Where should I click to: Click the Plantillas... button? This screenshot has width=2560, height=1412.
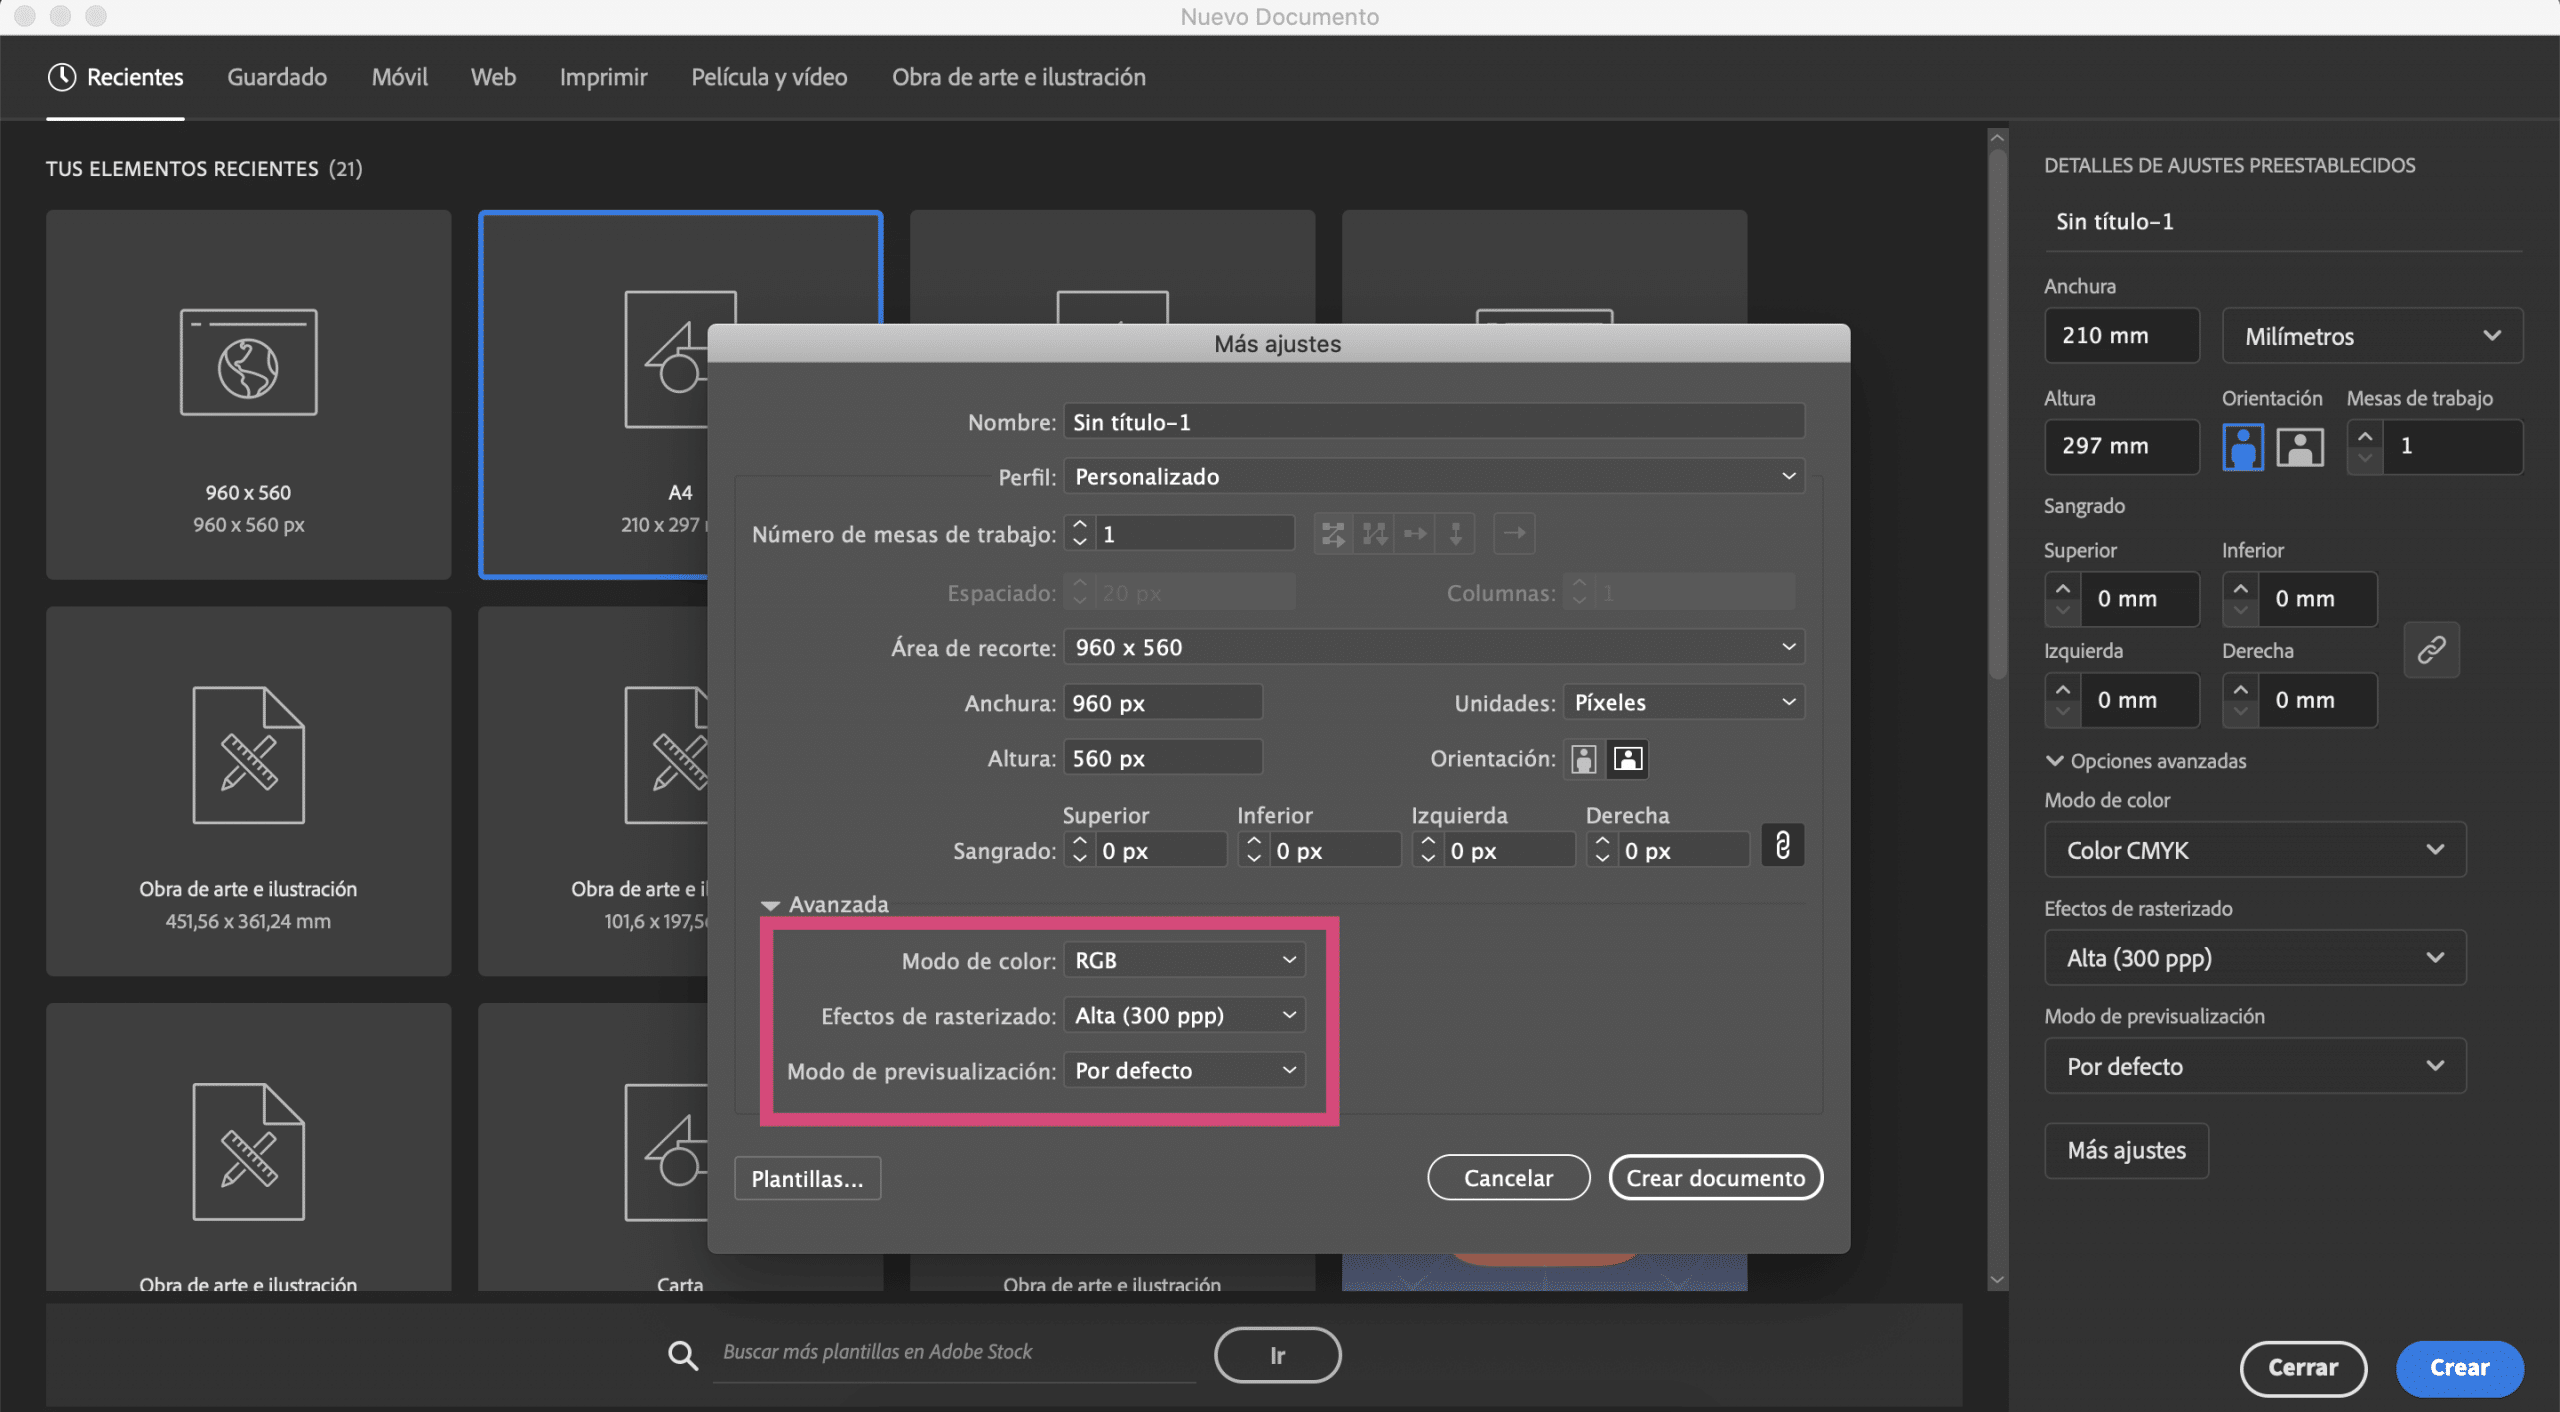click(807, 1179)
